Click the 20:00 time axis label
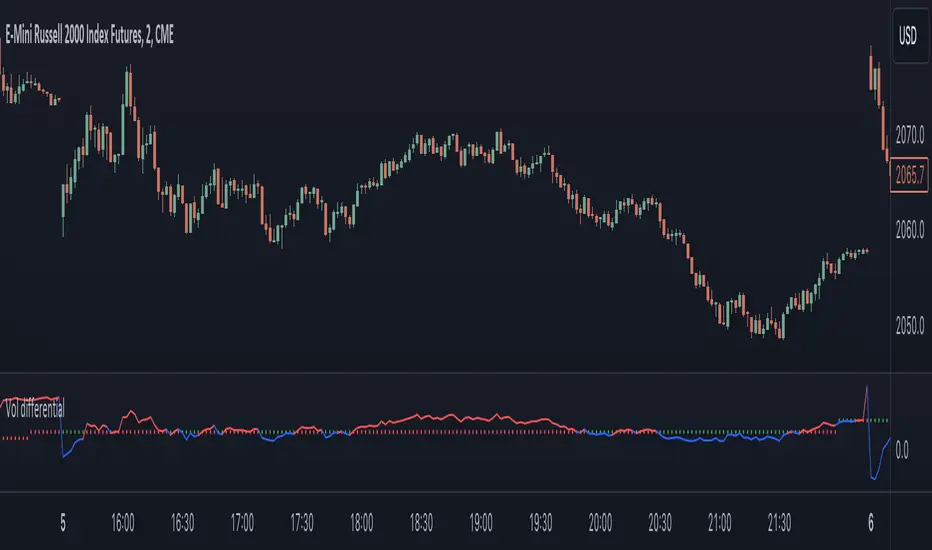Screen dimensions: 932x550 600,523
